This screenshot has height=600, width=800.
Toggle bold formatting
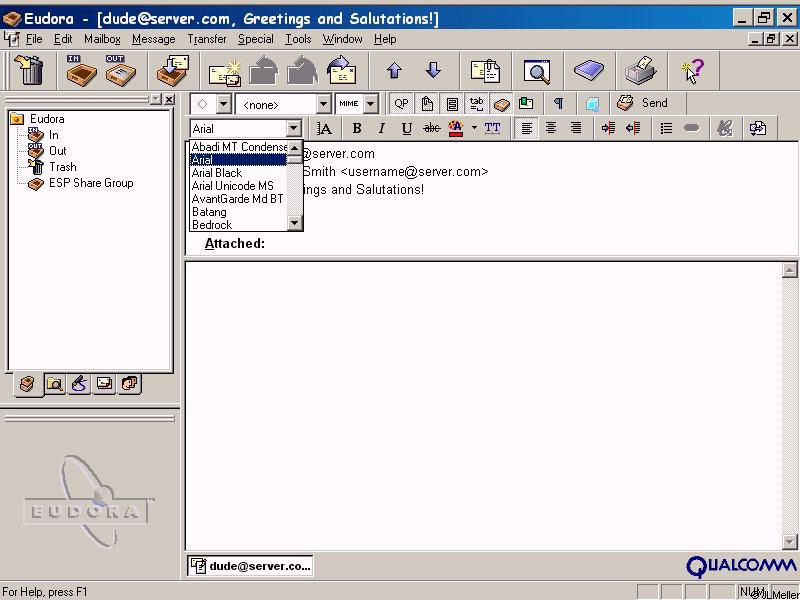(x=357, y=128)
